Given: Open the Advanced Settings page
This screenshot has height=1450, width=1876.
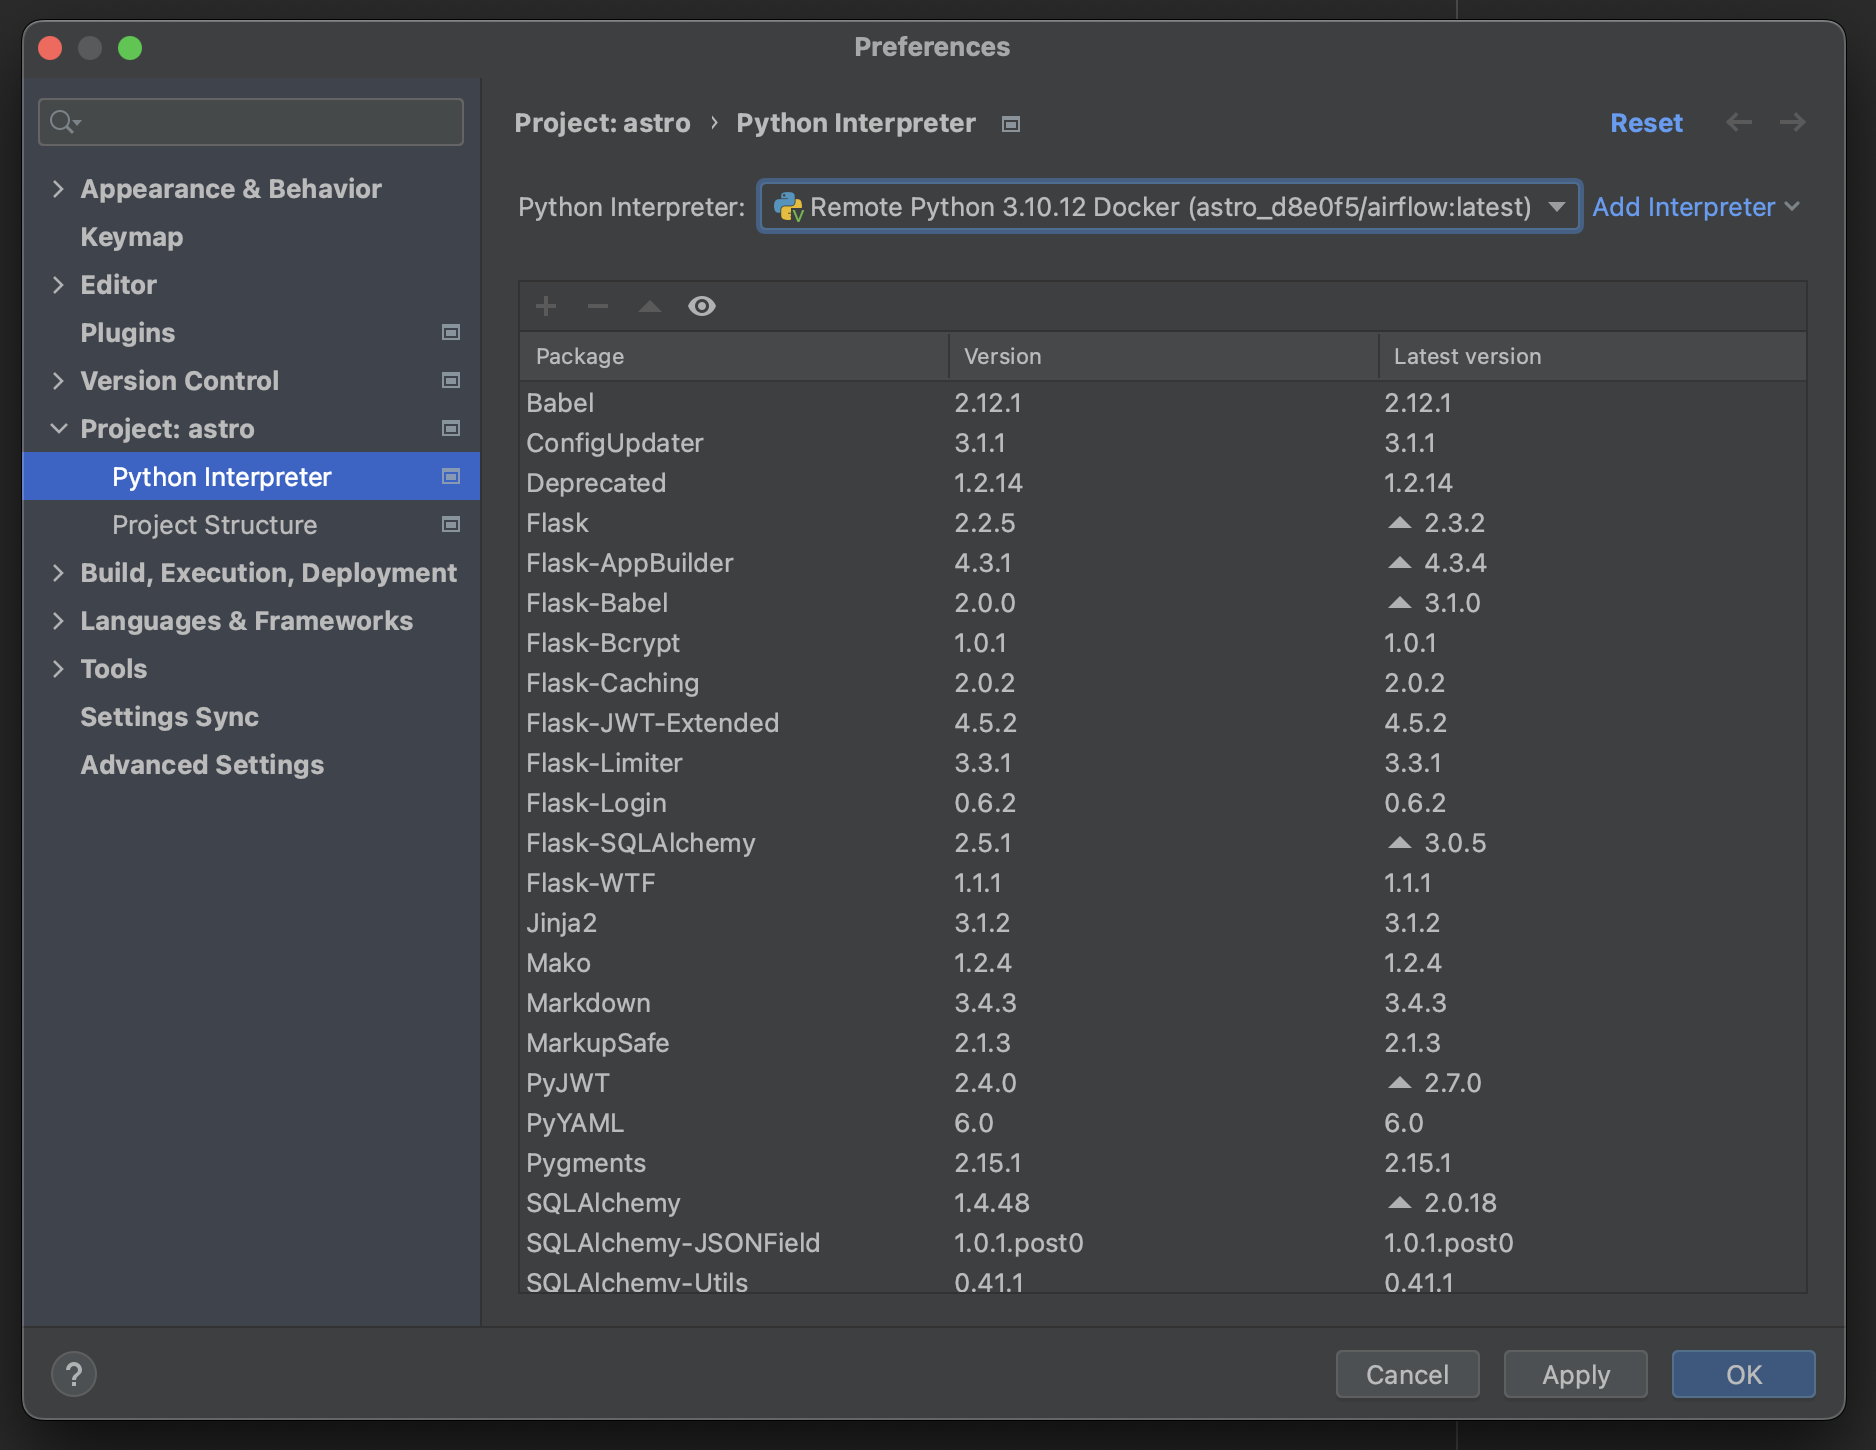Looking at the screenshot, I should (202, 765).
